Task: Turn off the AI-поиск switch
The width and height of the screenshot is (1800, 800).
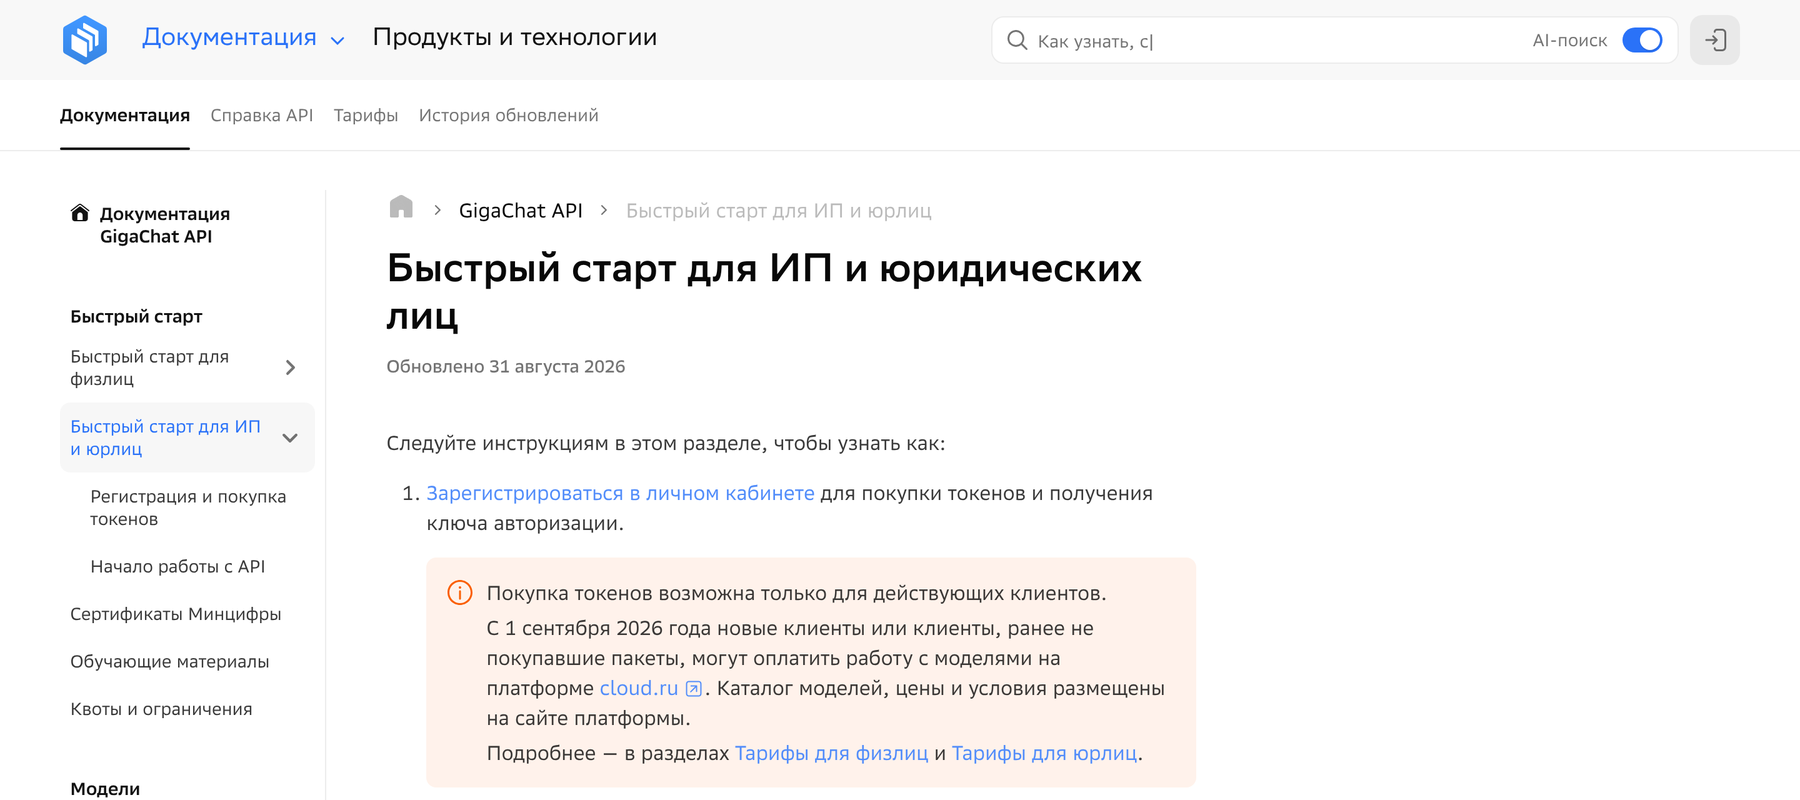Action: pos(1642,40)
